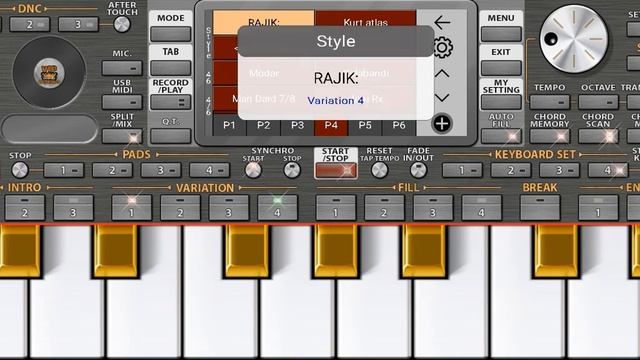This screenshot has width=640, height=360.
Task: Tap the back arrow in the display
Action: (x=442, y=22)
